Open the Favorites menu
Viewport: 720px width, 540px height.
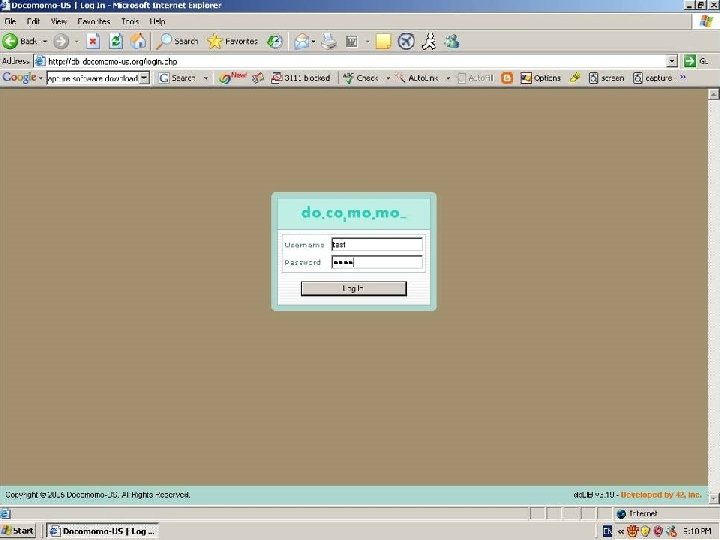[x=94, y=21]
